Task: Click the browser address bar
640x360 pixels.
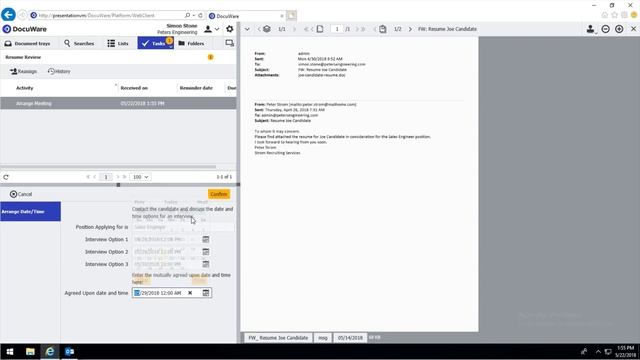Action: coord(108,16)
